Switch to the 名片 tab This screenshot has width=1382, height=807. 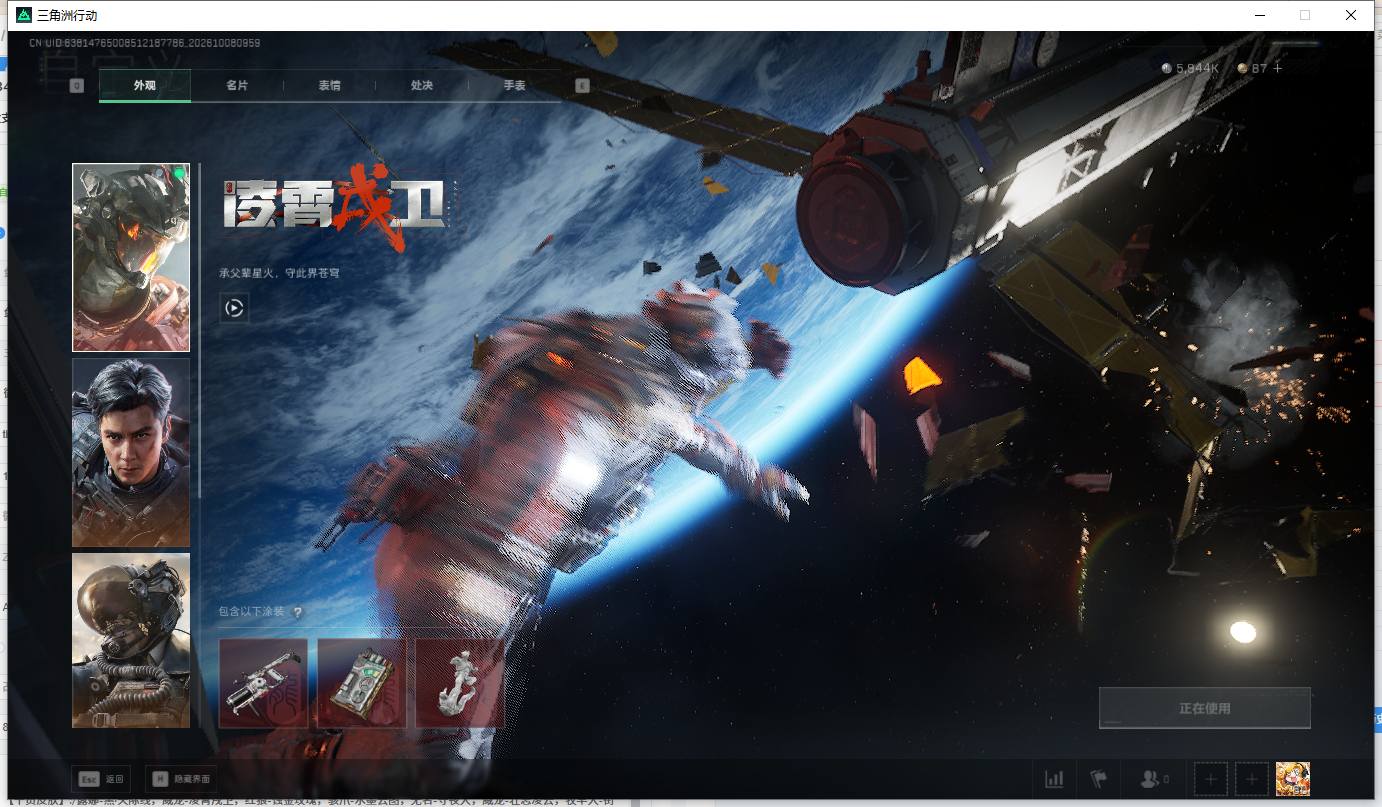237,86
